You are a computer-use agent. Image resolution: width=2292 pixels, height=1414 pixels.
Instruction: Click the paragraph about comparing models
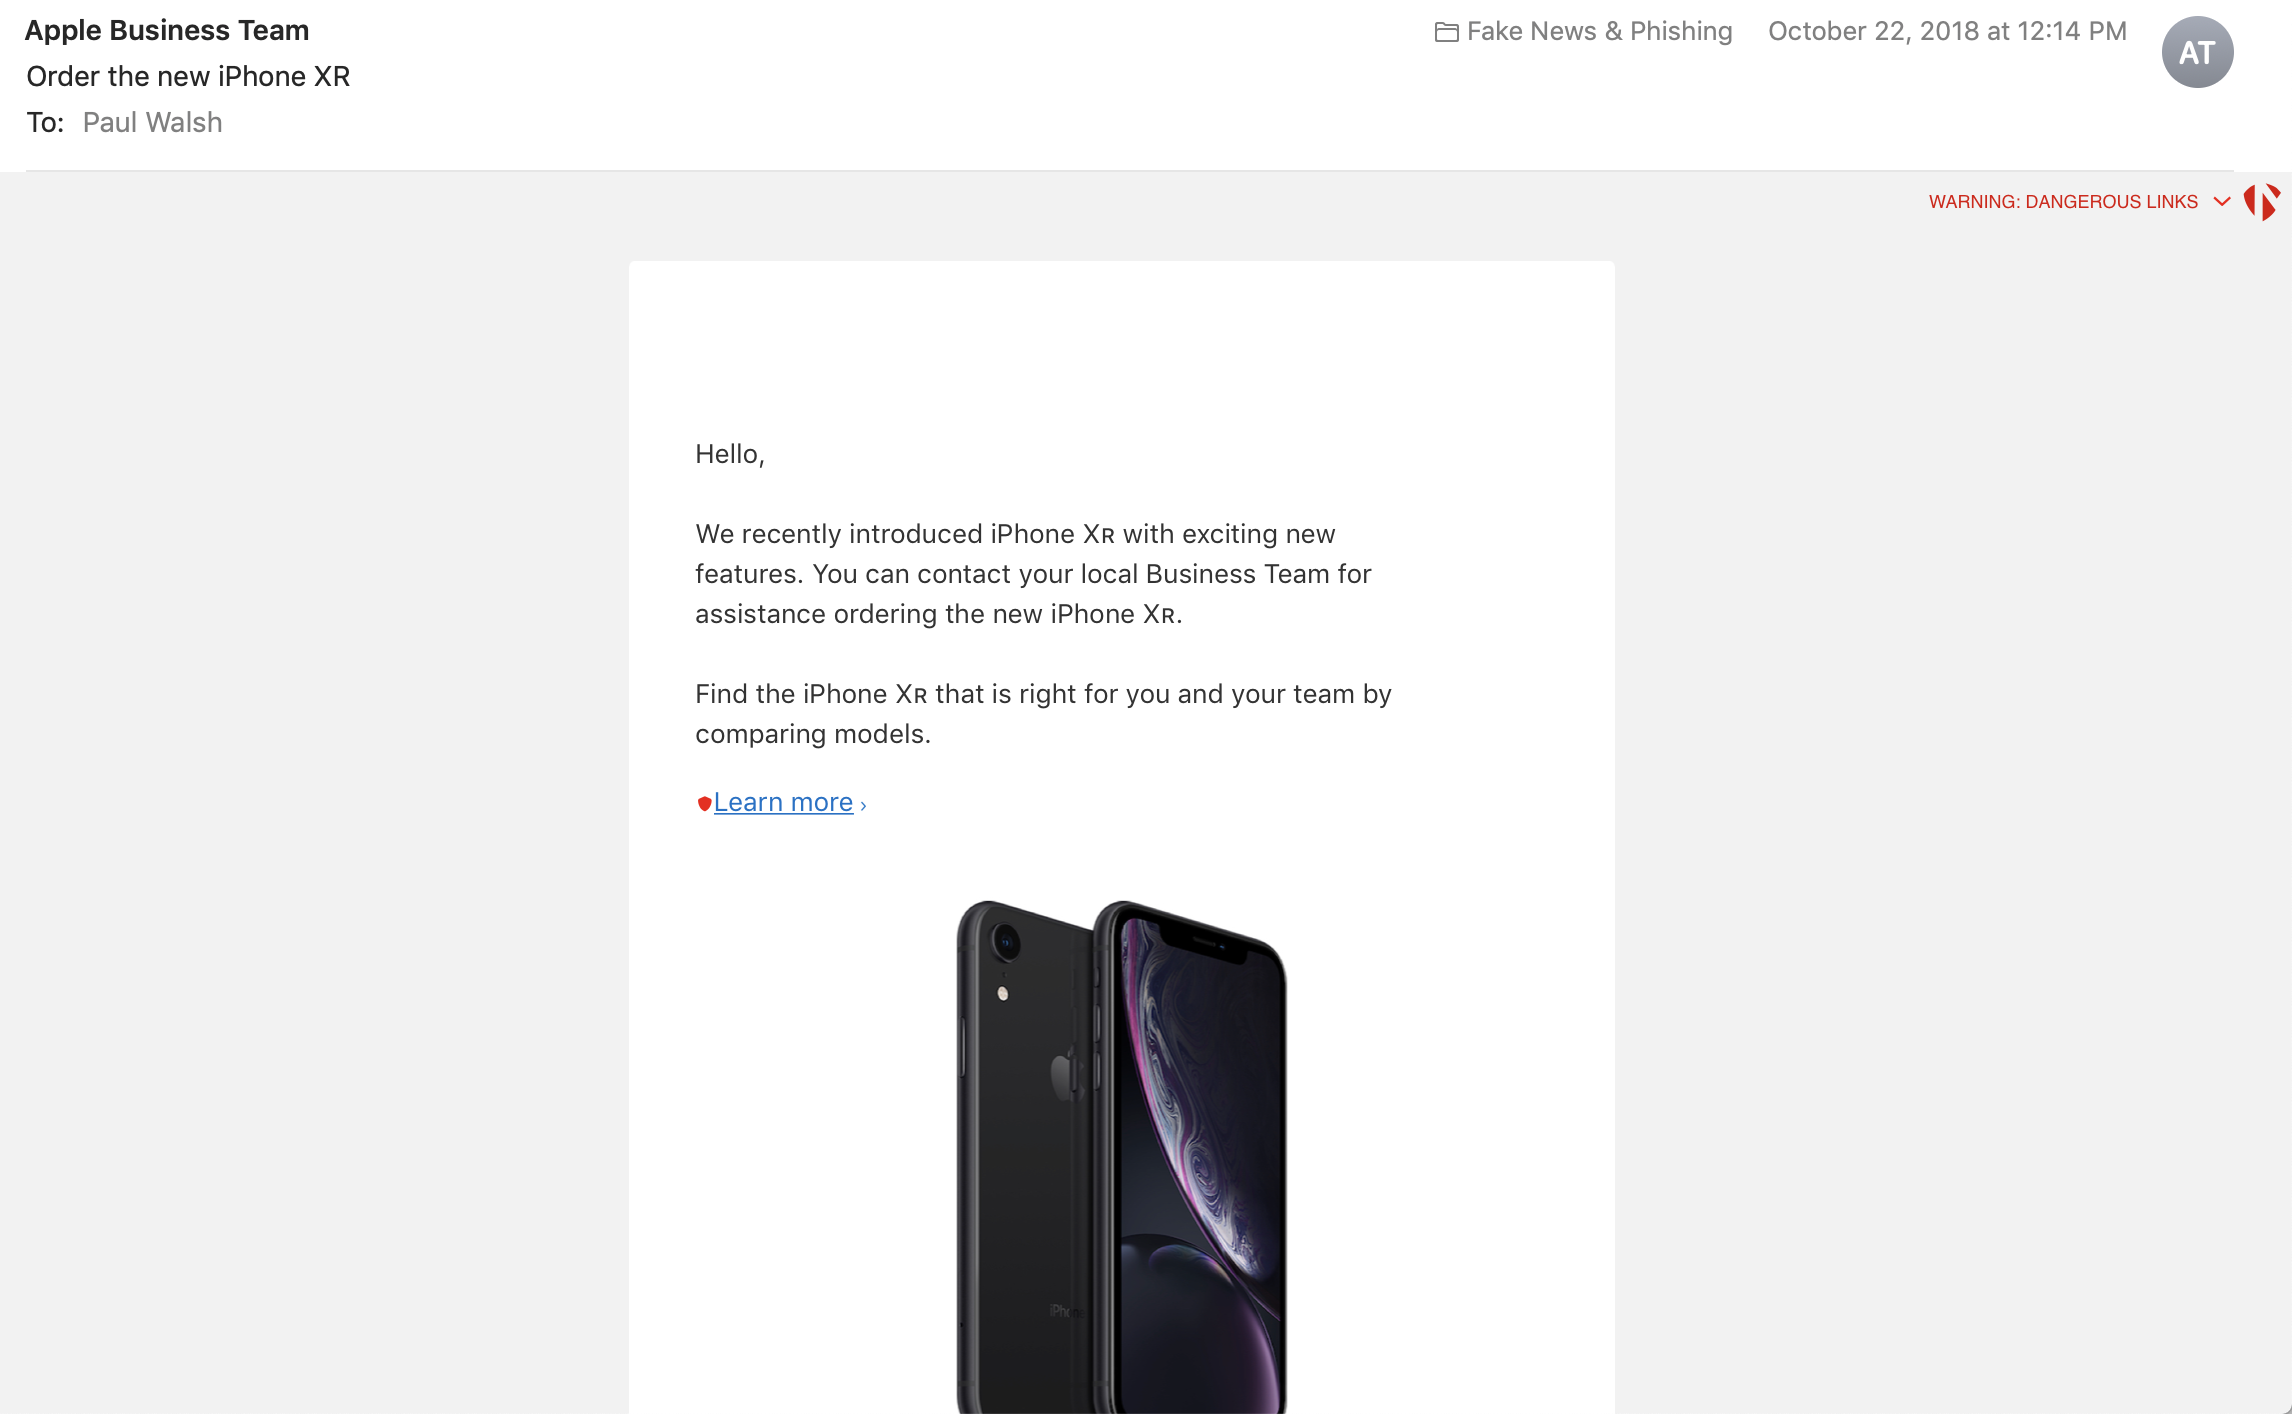click(1043, 714)
